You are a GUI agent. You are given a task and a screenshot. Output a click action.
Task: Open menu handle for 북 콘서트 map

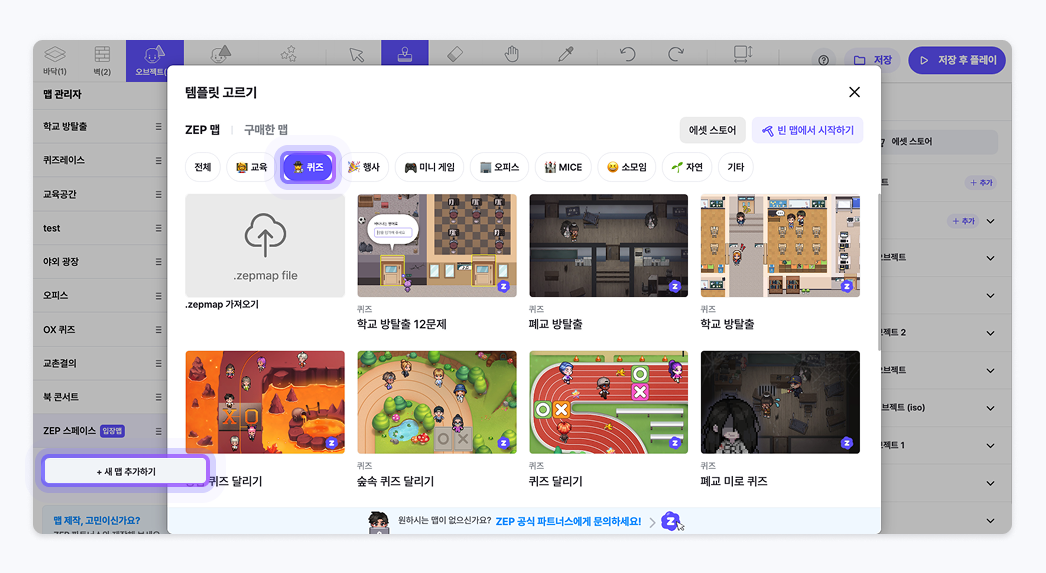pyautogui.click(x=158, y=397)
